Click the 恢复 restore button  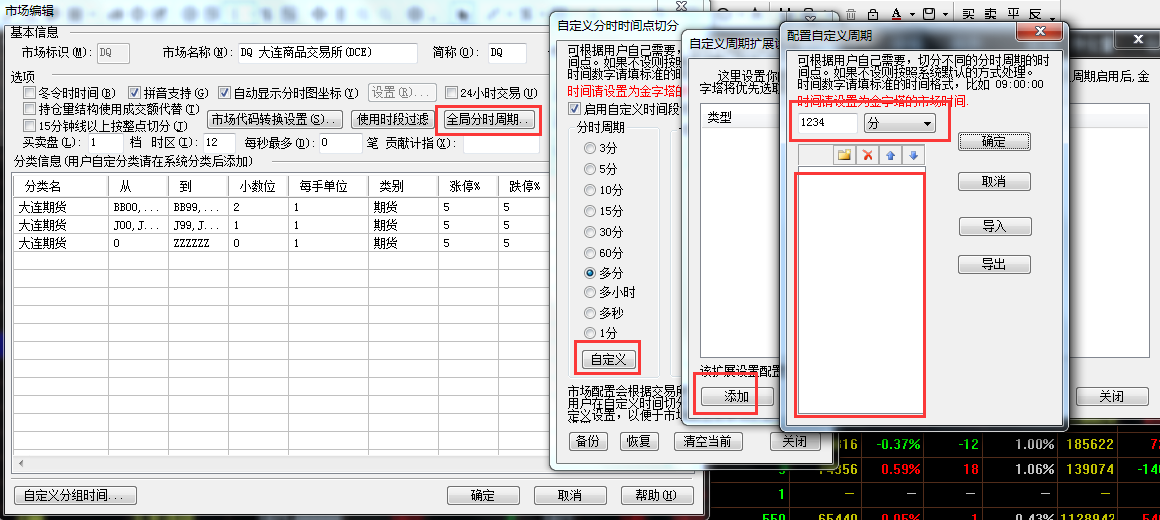pyautogui.click(x=638, y=442)
